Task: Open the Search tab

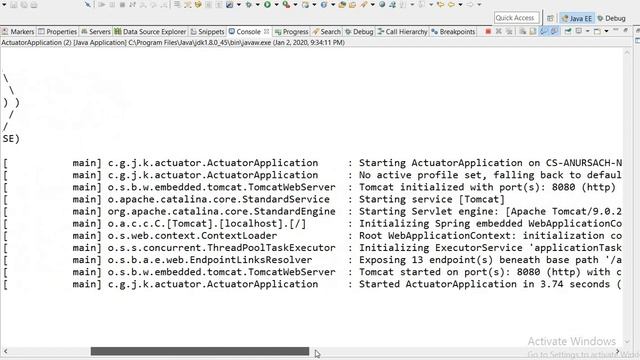Action: coord(327,31)
